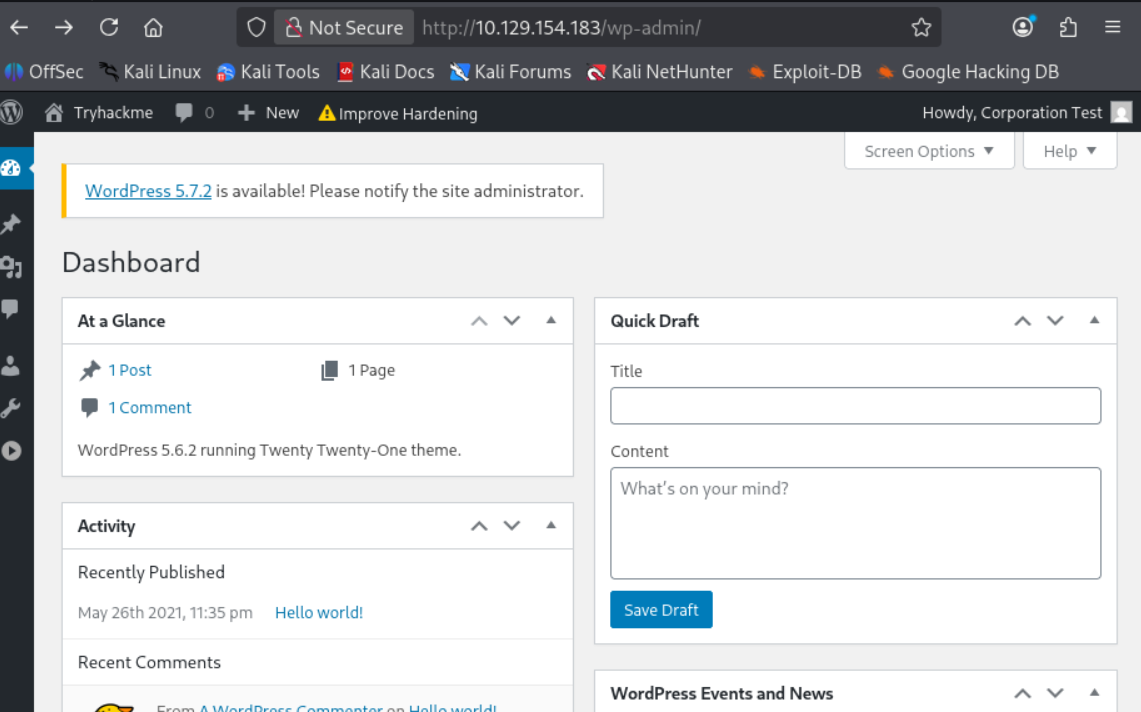Click Improve Hardening warning item

398,114
